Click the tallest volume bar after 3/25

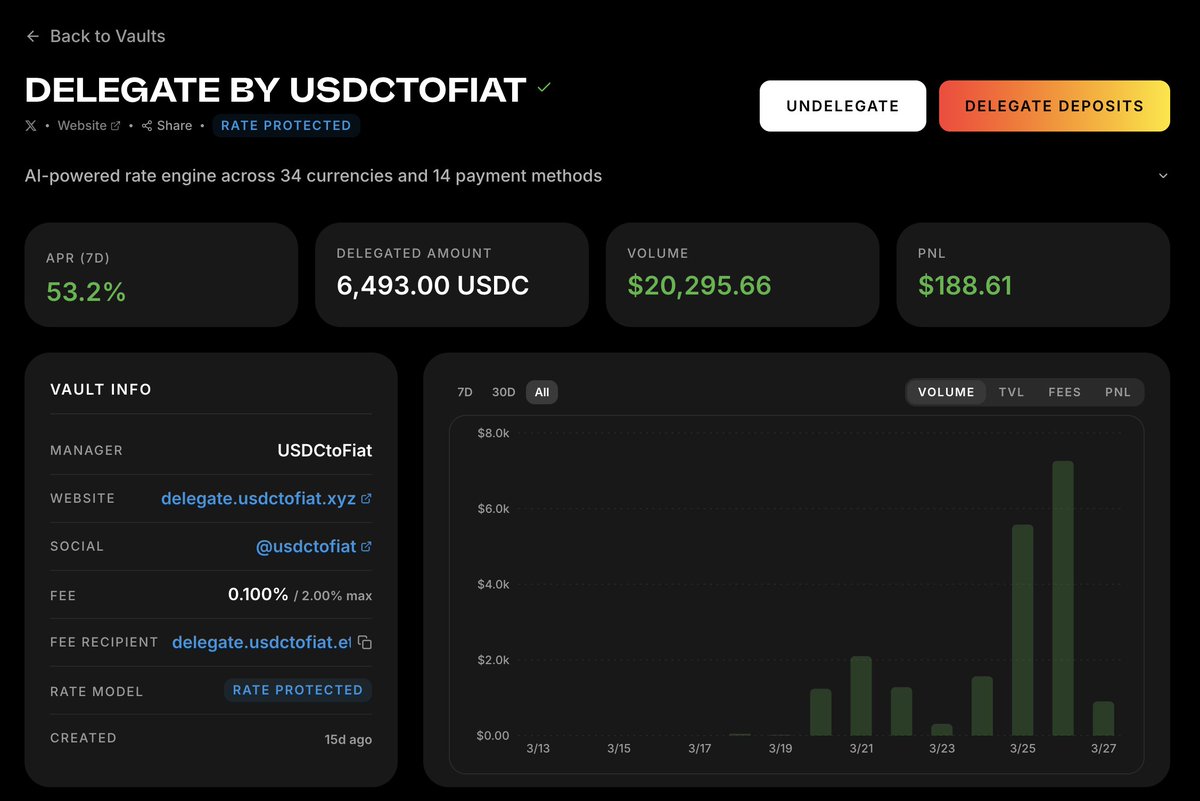[1063, 598]
